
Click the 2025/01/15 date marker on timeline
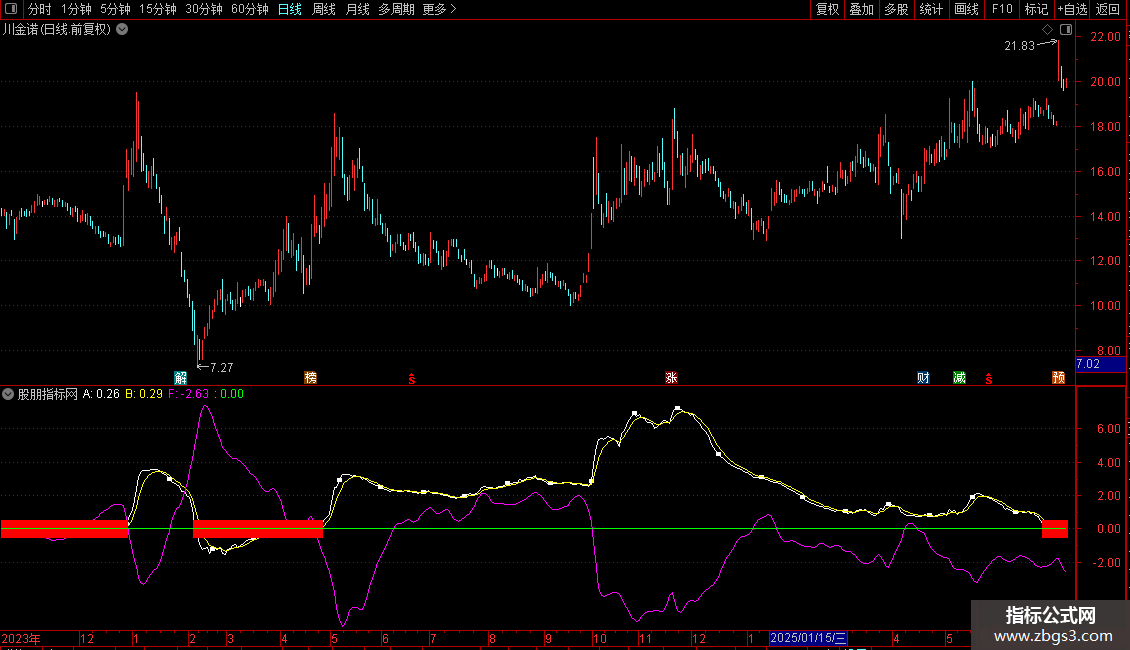pyautogui.click(x=808, y=638)
